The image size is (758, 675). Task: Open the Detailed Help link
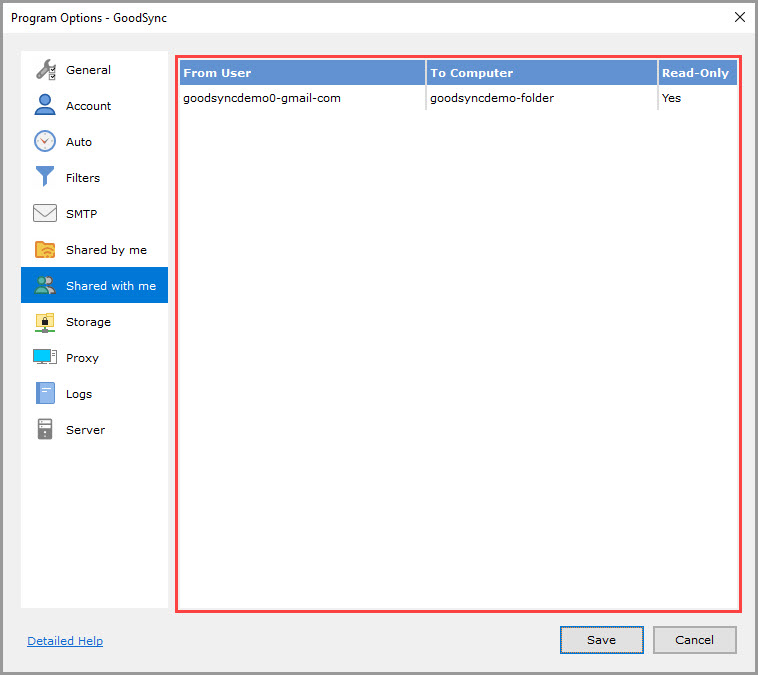tap(65, 641)
